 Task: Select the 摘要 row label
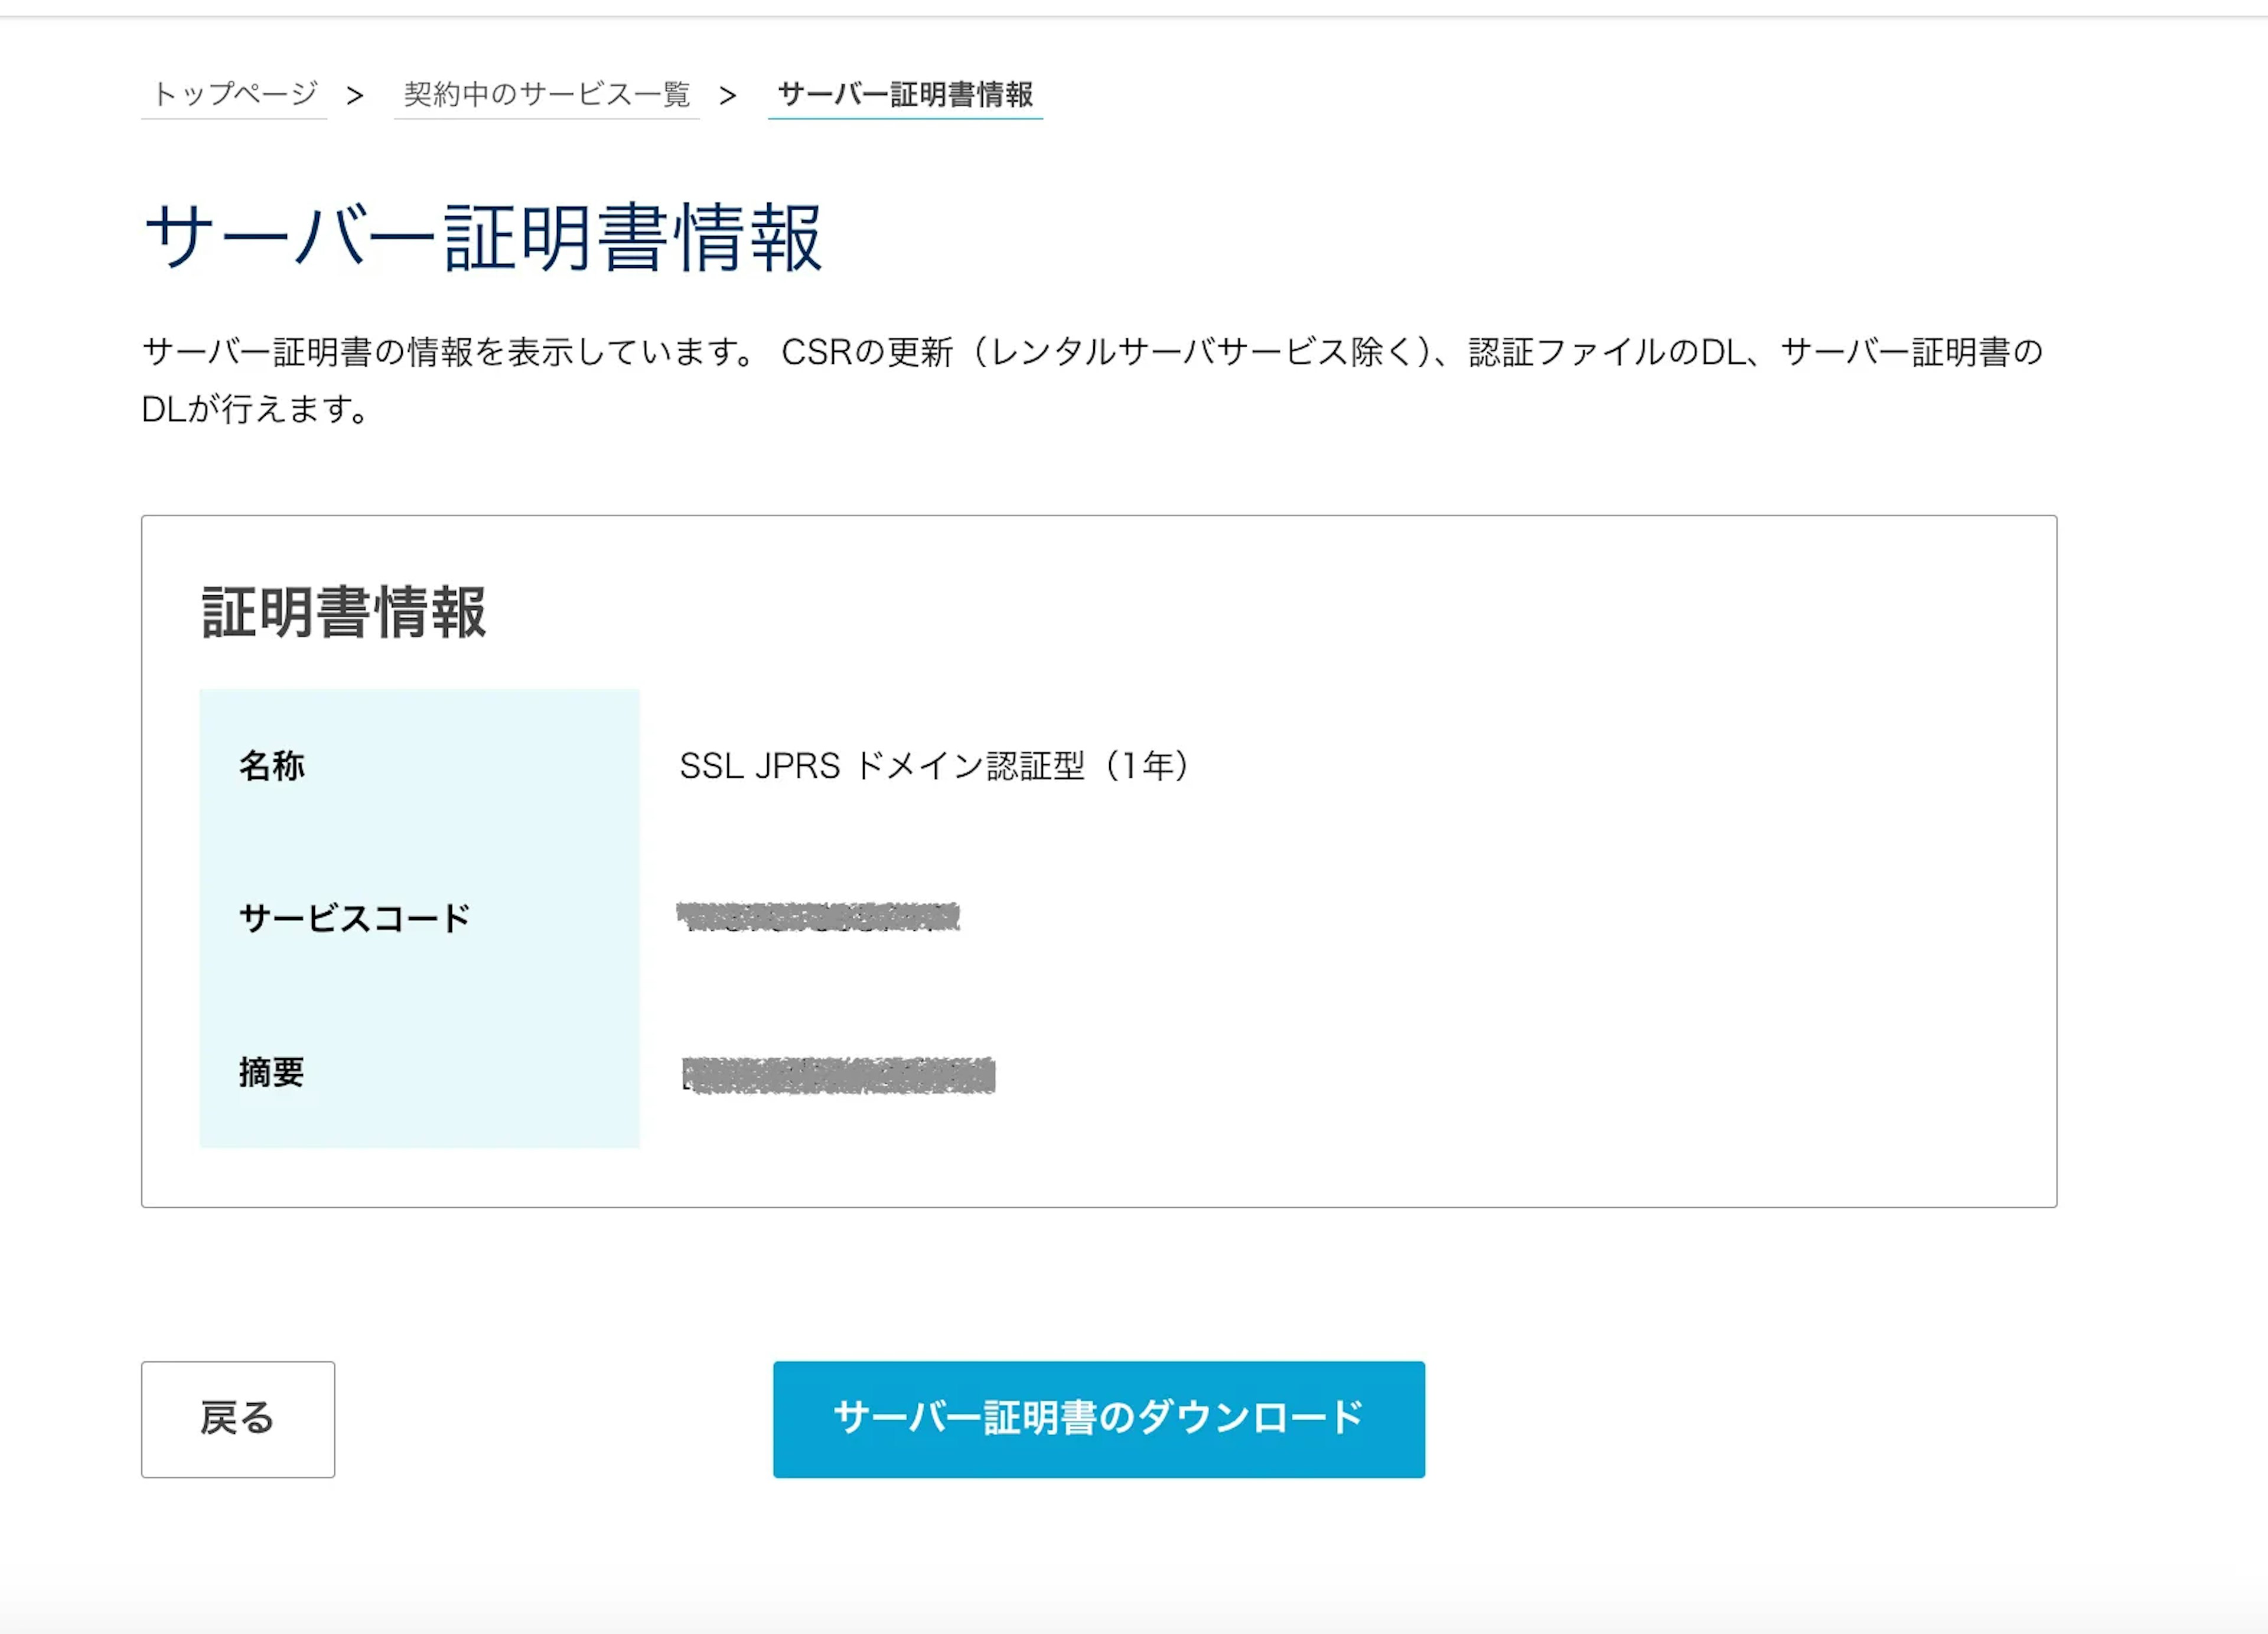[x=271, y=1072]
